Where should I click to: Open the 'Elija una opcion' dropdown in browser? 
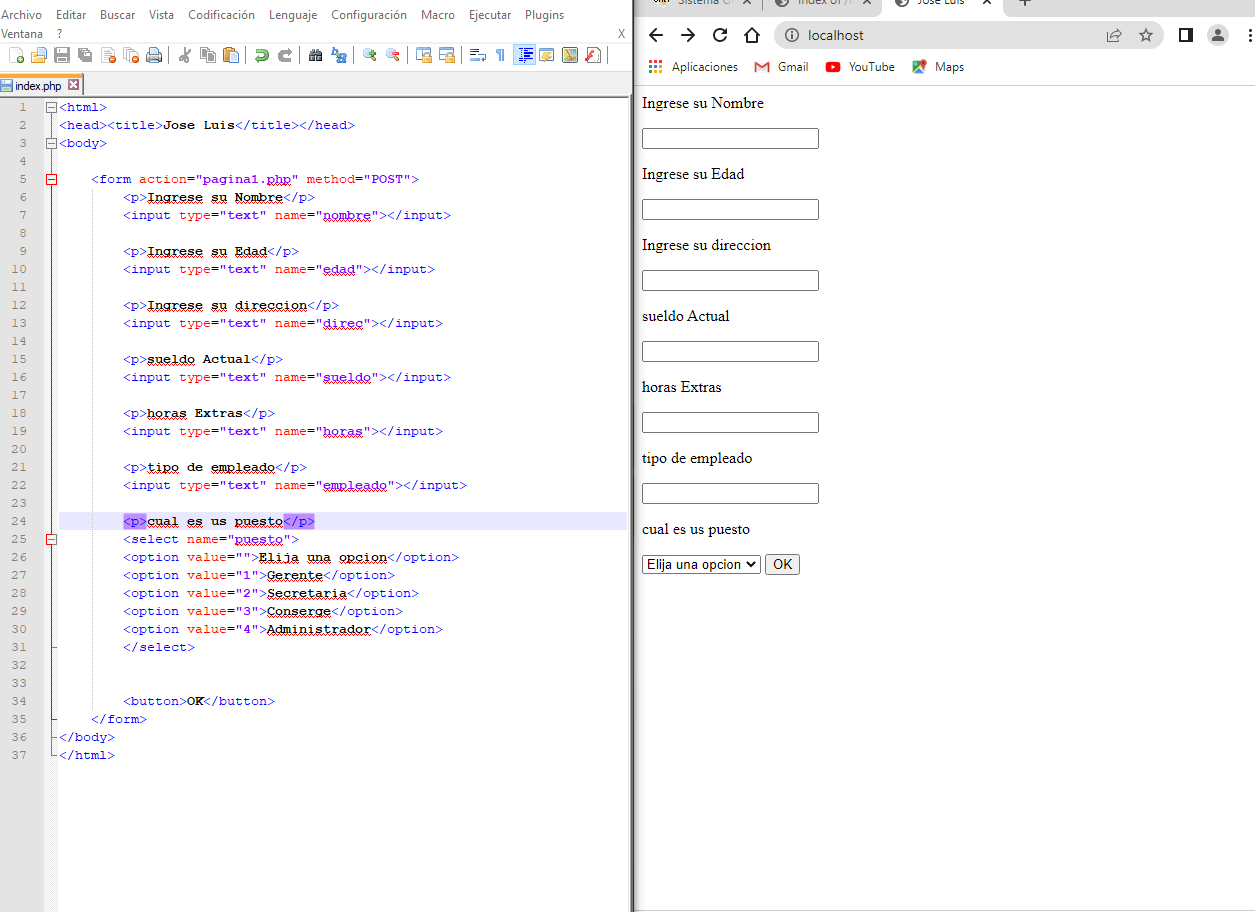pos(701,564)
